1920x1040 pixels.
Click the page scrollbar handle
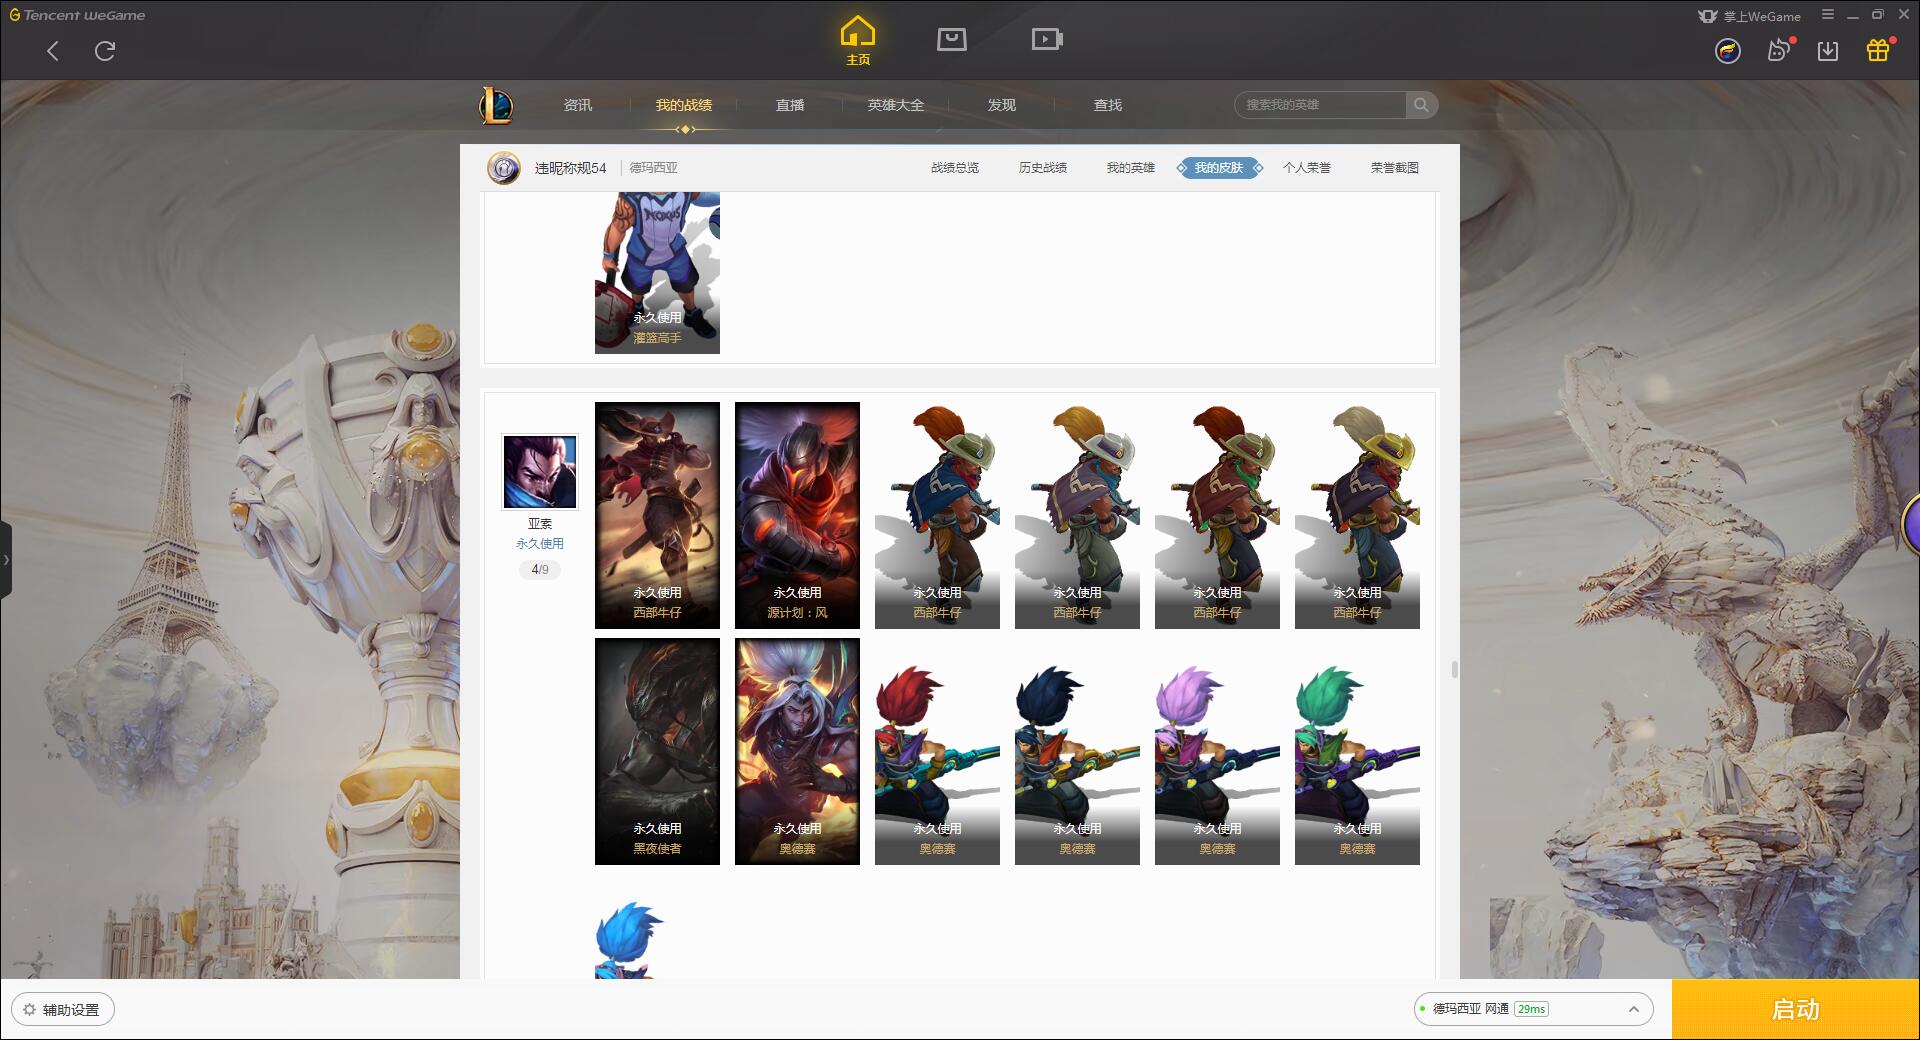(x=1454, y=669)
